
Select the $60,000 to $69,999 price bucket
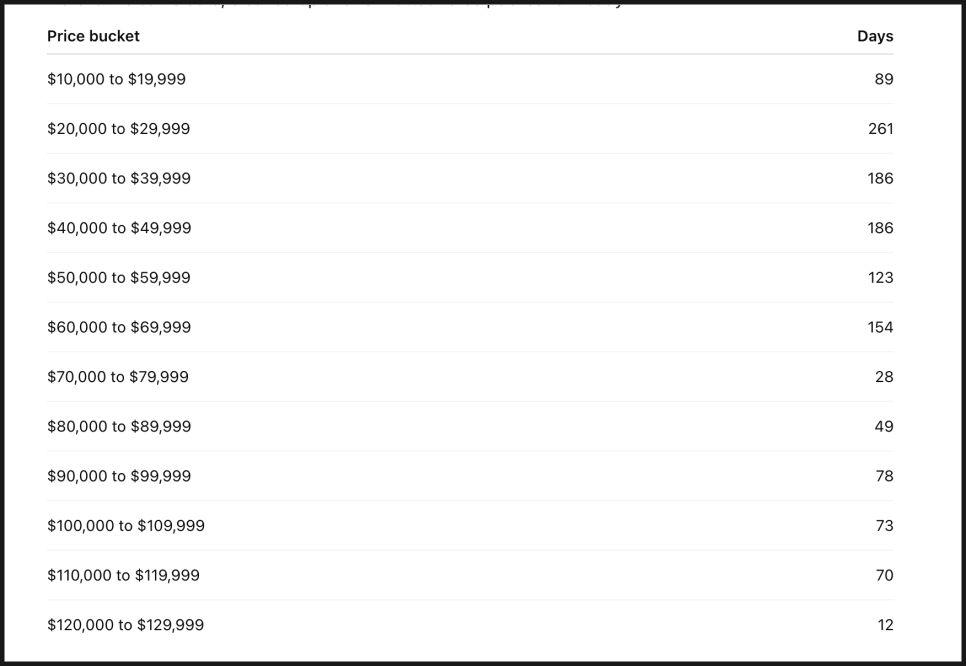pos(119,327)
